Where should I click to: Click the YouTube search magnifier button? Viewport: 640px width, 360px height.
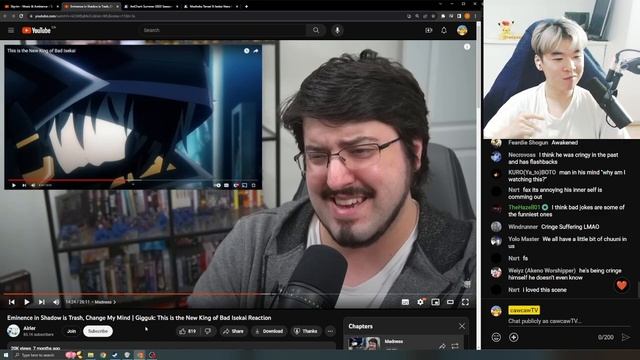pyautogui.click(x=316, y=30)
